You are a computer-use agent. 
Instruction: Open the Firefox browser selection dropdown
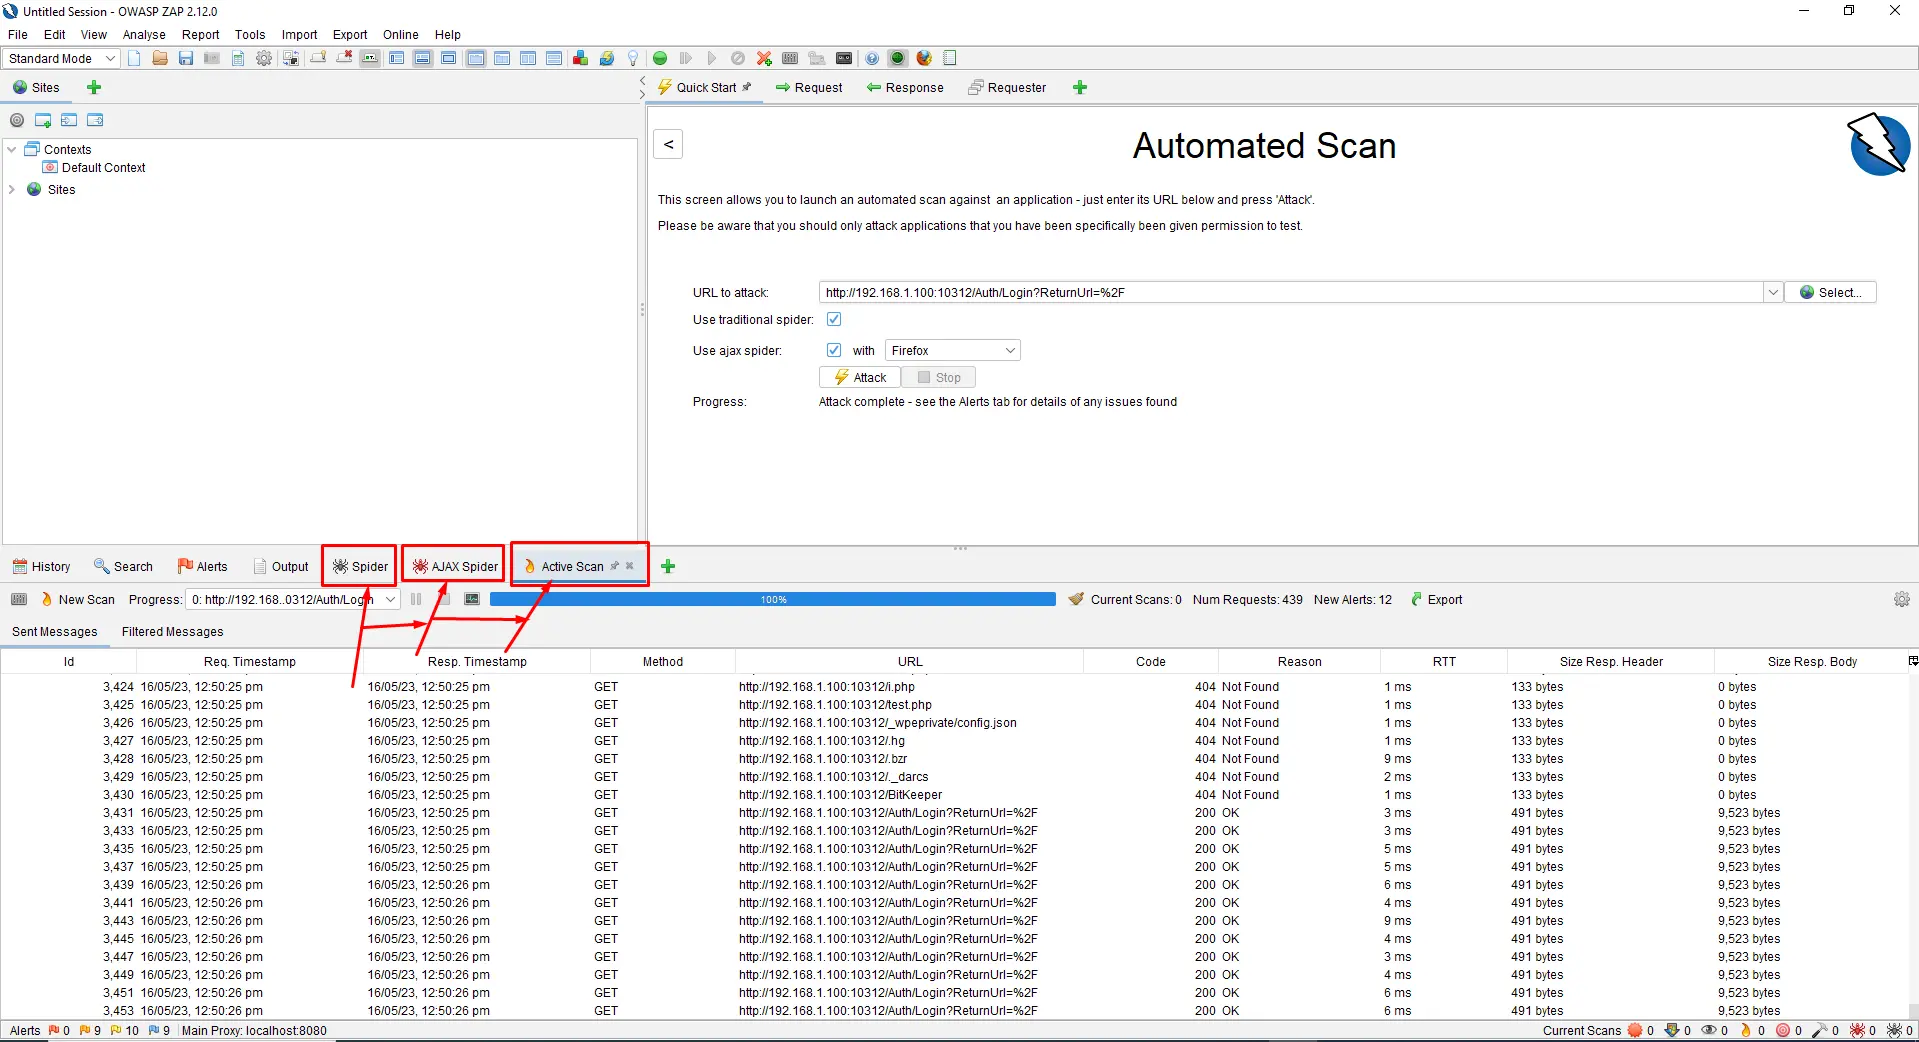click(x=952, y=351)
